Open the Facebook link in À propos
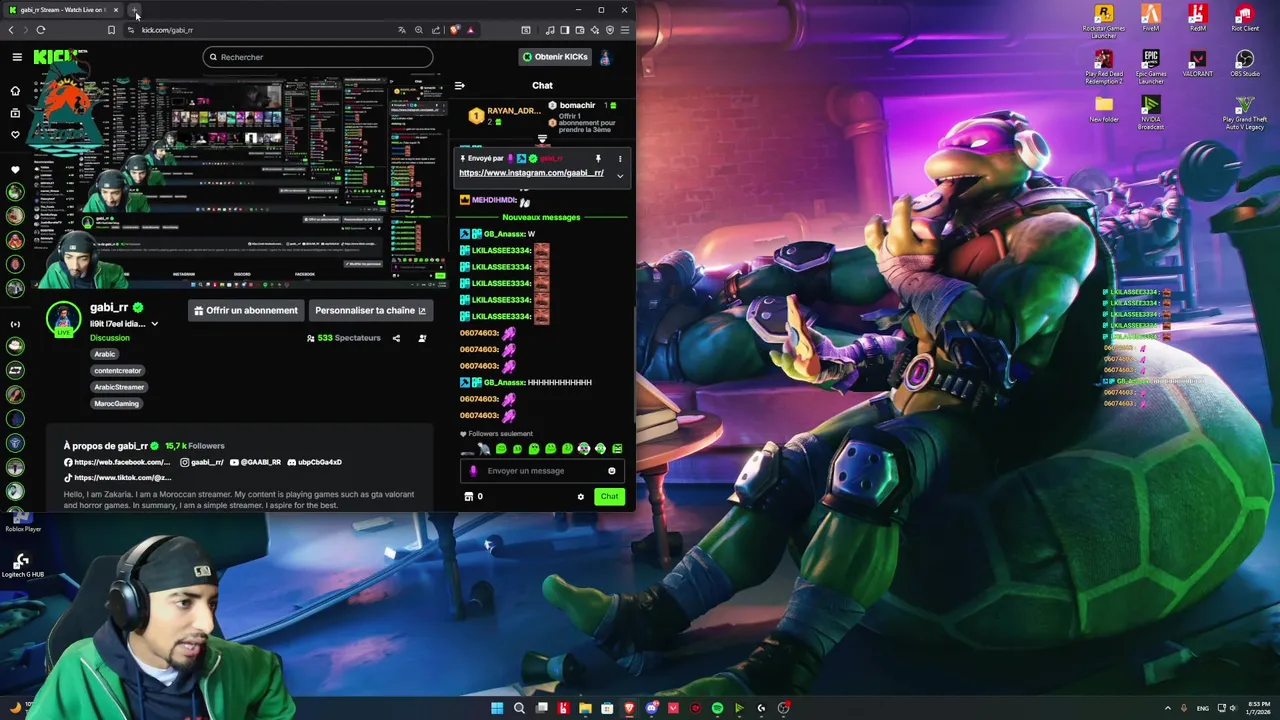1280x720 pixels. tap(117, 462)
